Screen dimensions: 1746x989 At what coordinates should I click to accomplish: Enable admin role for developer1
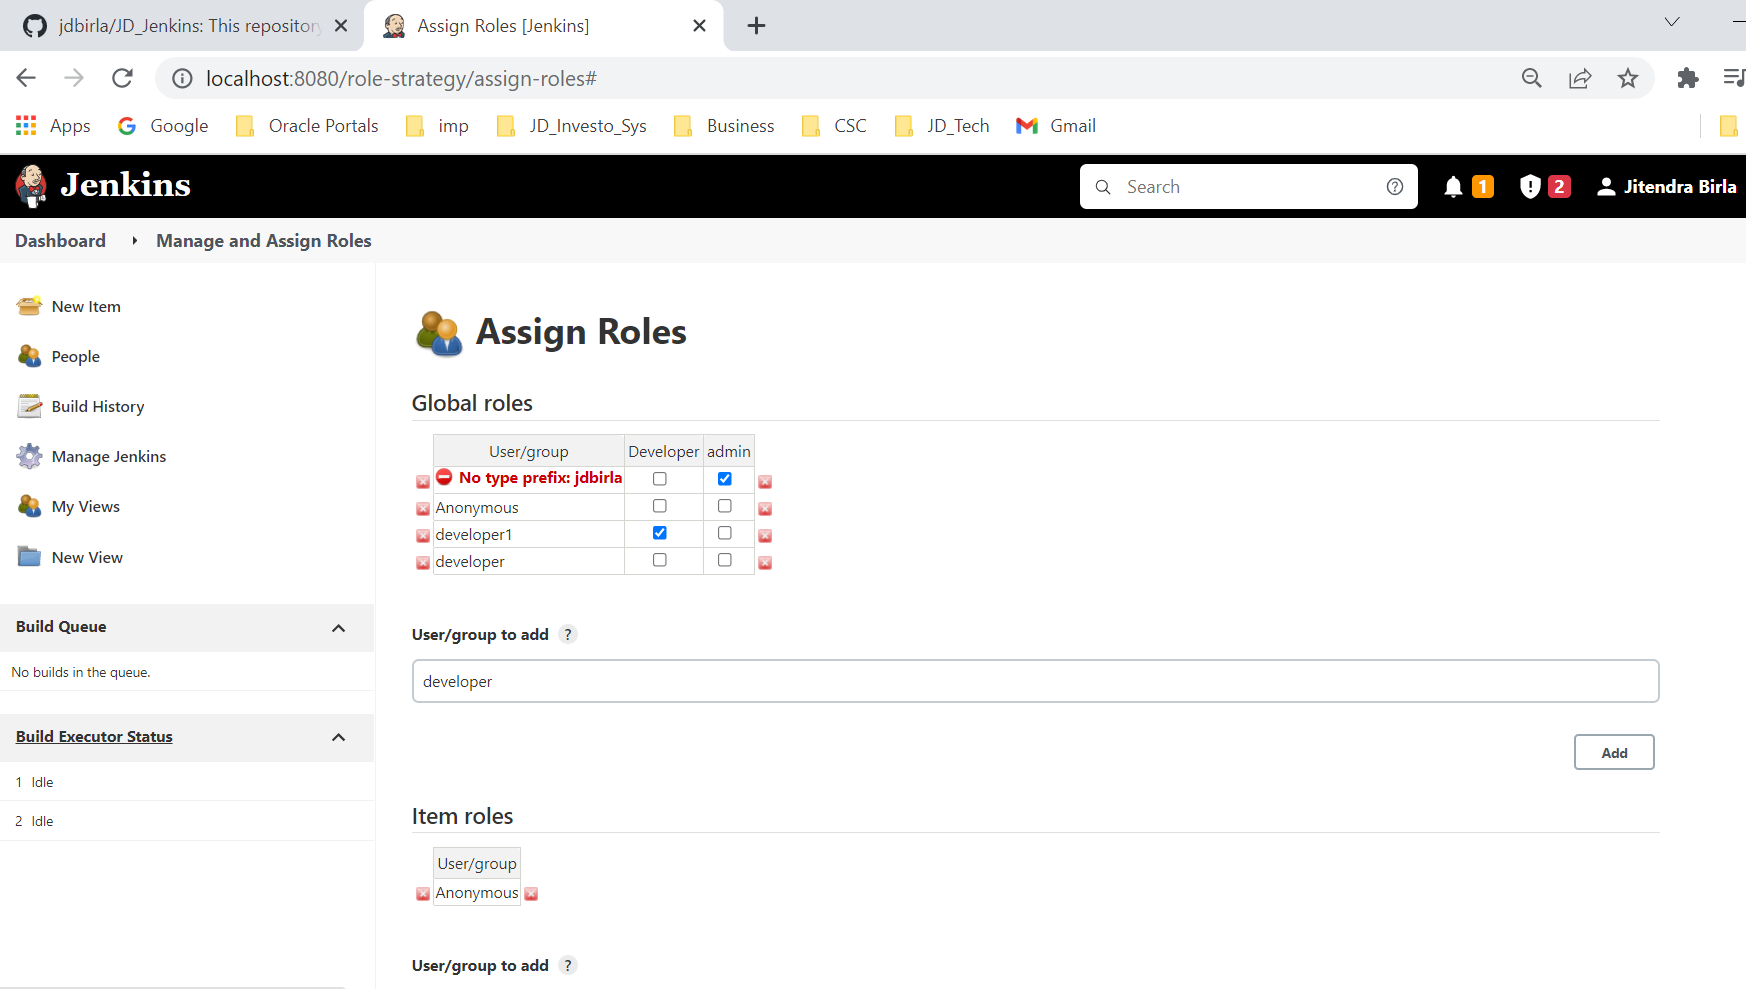[725, 533]
